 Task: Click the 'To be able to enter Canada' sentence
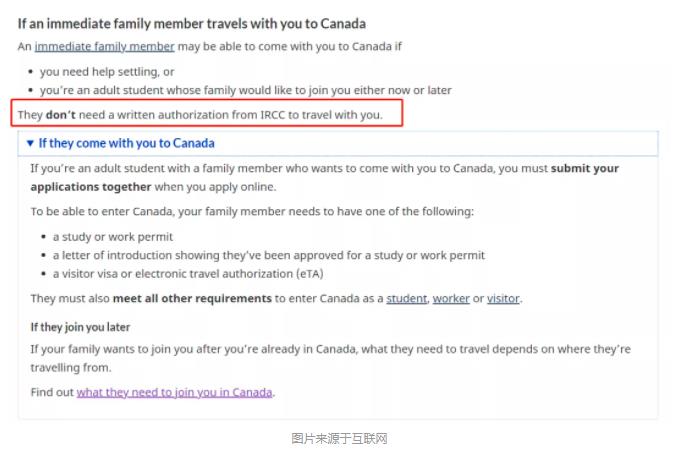click(x=252, y=212)
